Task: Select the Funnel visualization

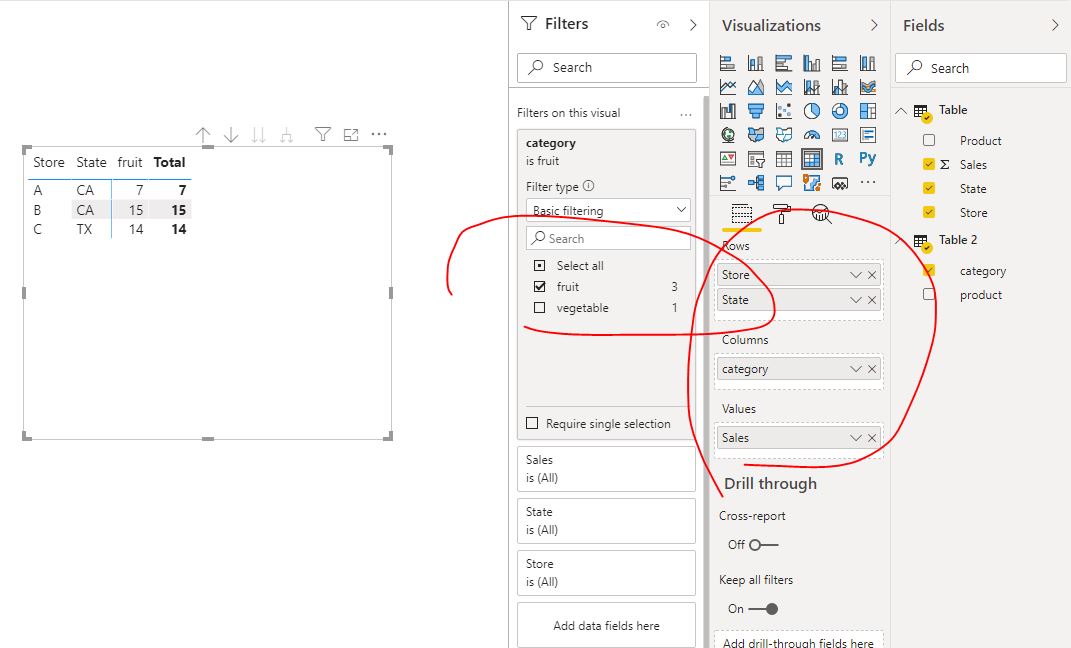Action: tap(755, 111)
